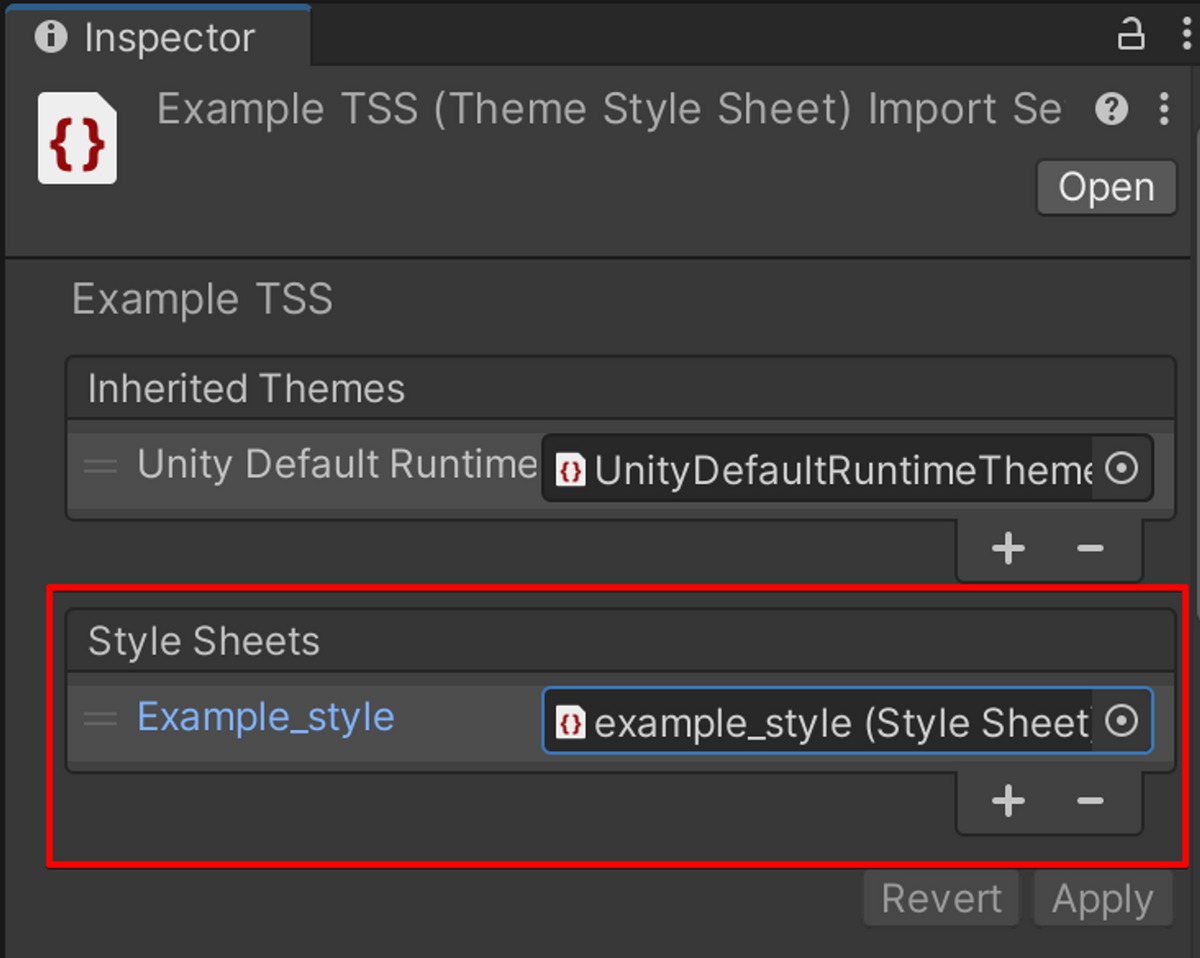Open object picker for UnityDefaultRuntimeTheme field
The width and height of the screenshot is (1200, 958).
[x=1122, y=467]
